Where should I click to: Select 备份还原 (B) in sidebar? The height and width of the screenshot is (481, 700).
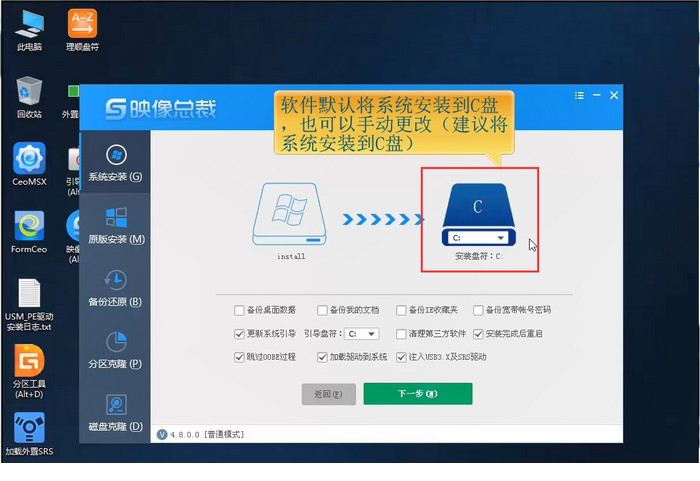tap(115, 288)
